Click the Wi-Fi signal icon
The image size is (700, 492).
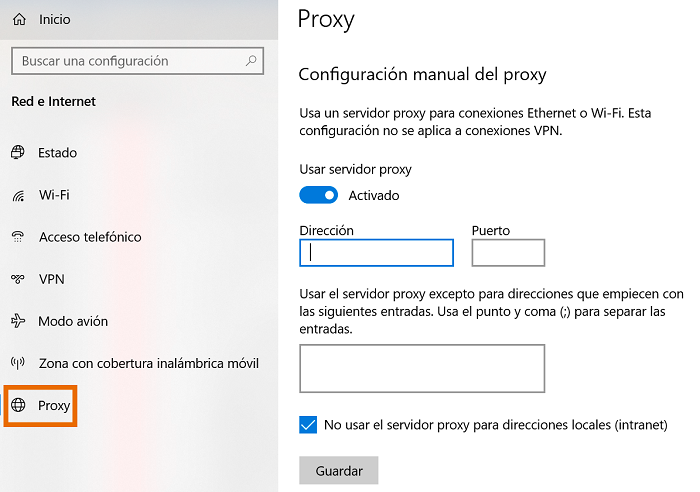click(17, 195)
